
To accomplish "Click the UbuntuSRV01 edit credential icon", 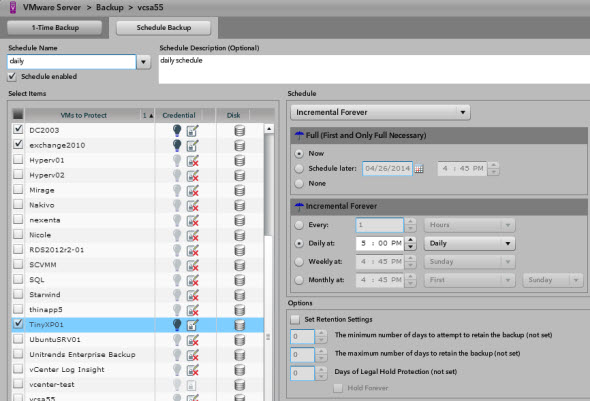I will pos(192,340).
